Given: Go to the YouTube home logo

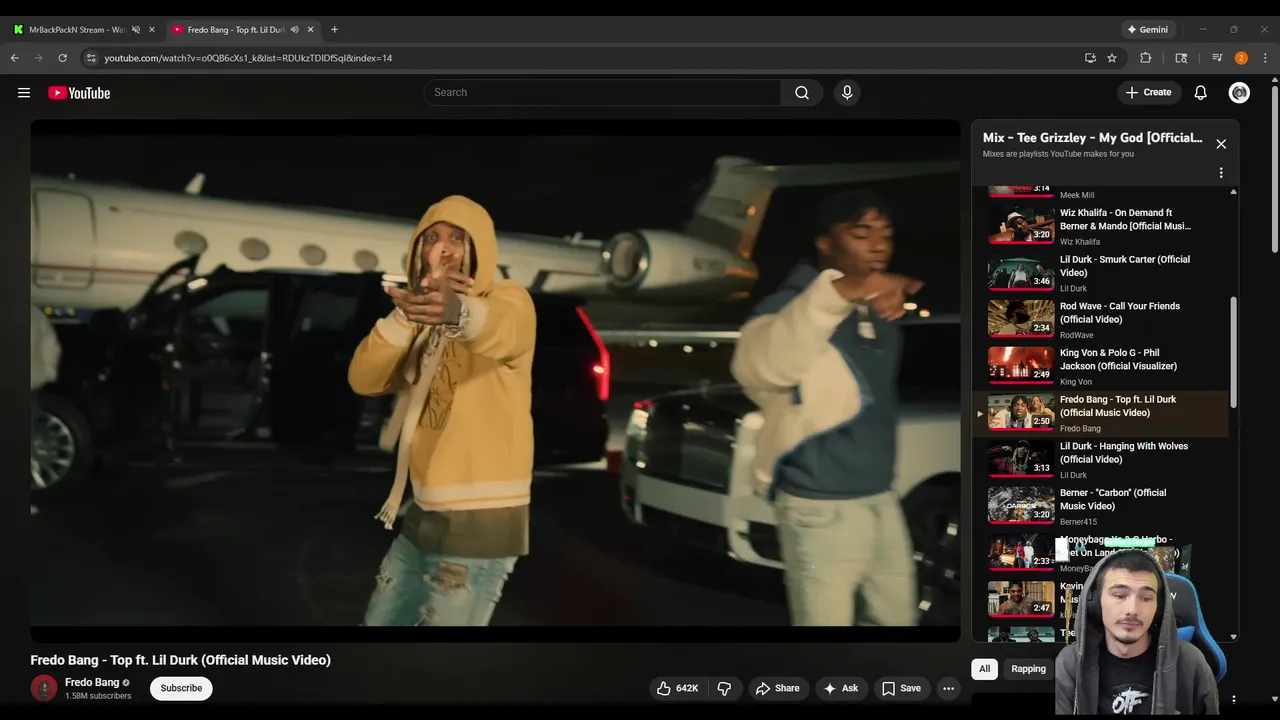Looking at the screenshot, I should (79, 93).
